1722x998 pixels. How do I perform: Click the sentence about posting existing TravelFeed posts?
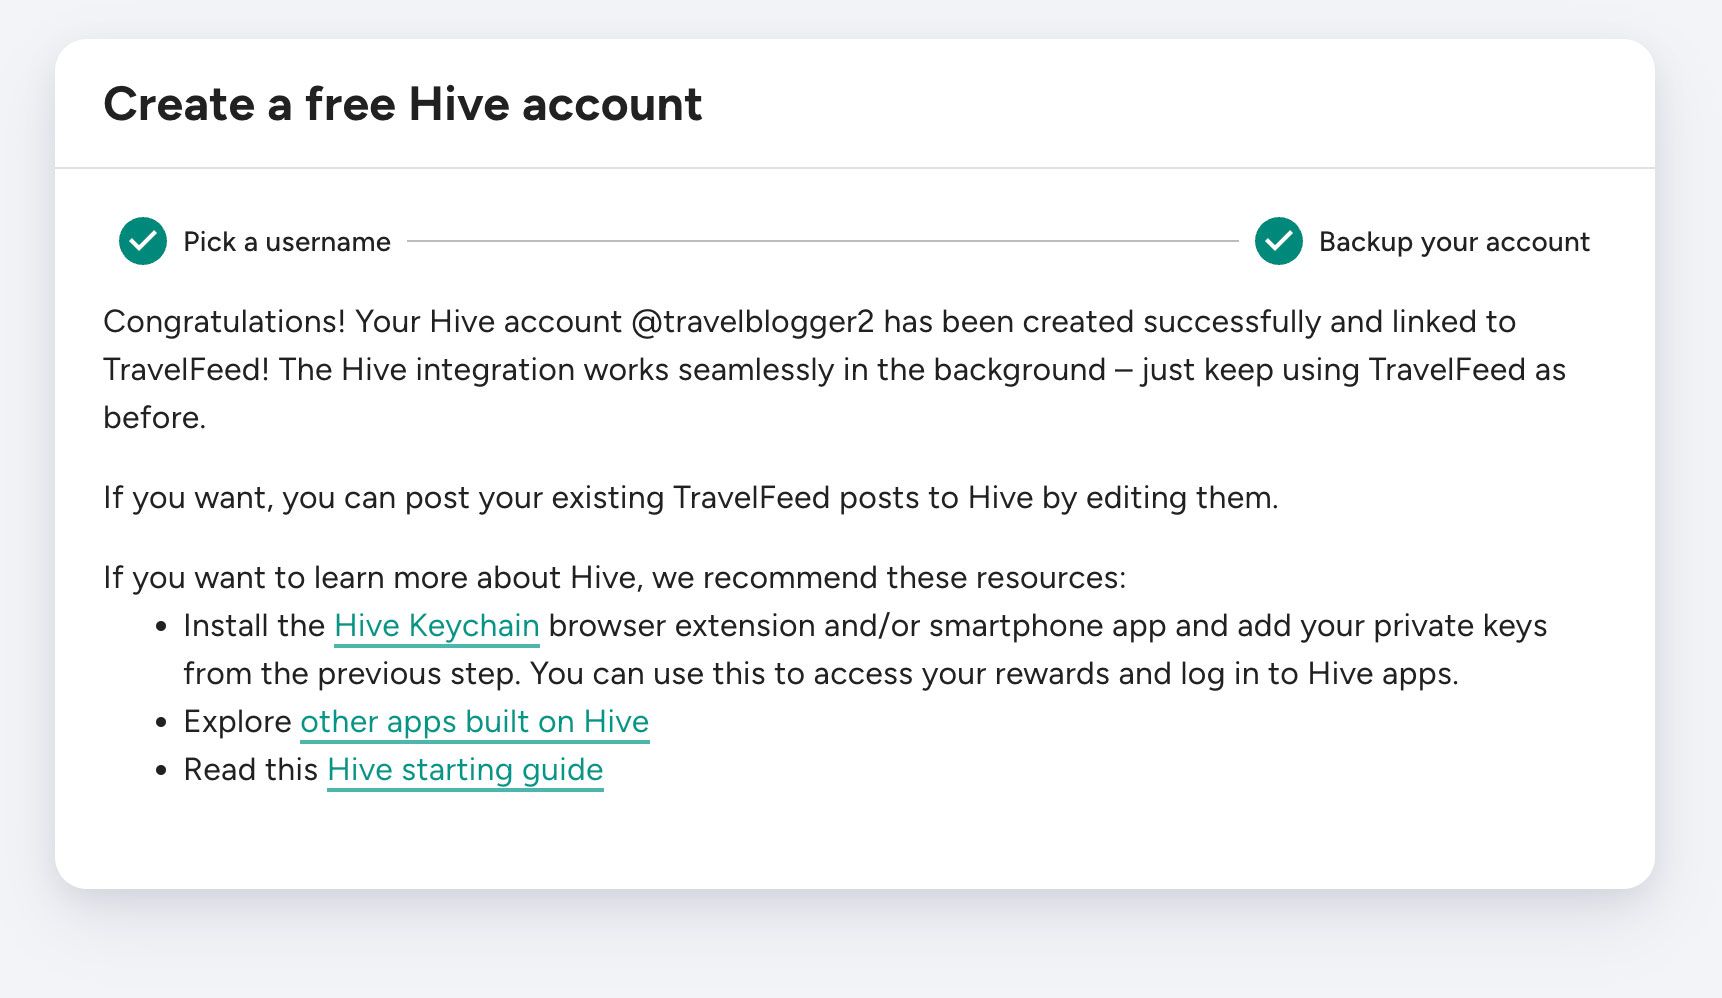click(x=690, y=498)
